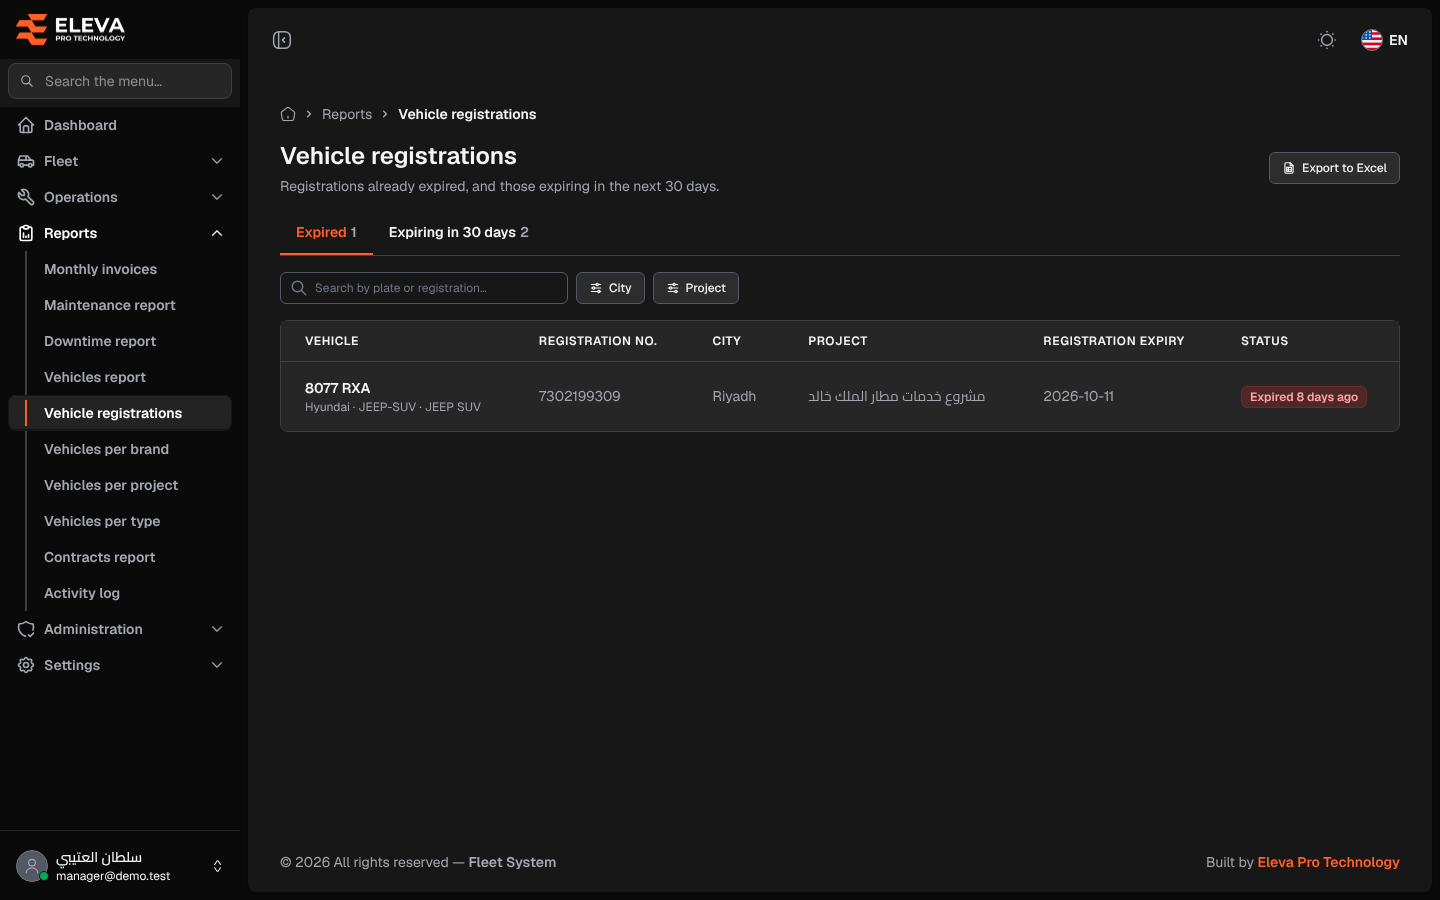This screenshot has width=1440, height=900.
Task: Click the Expired 8 days ago badge
Action: point(1304,397)
